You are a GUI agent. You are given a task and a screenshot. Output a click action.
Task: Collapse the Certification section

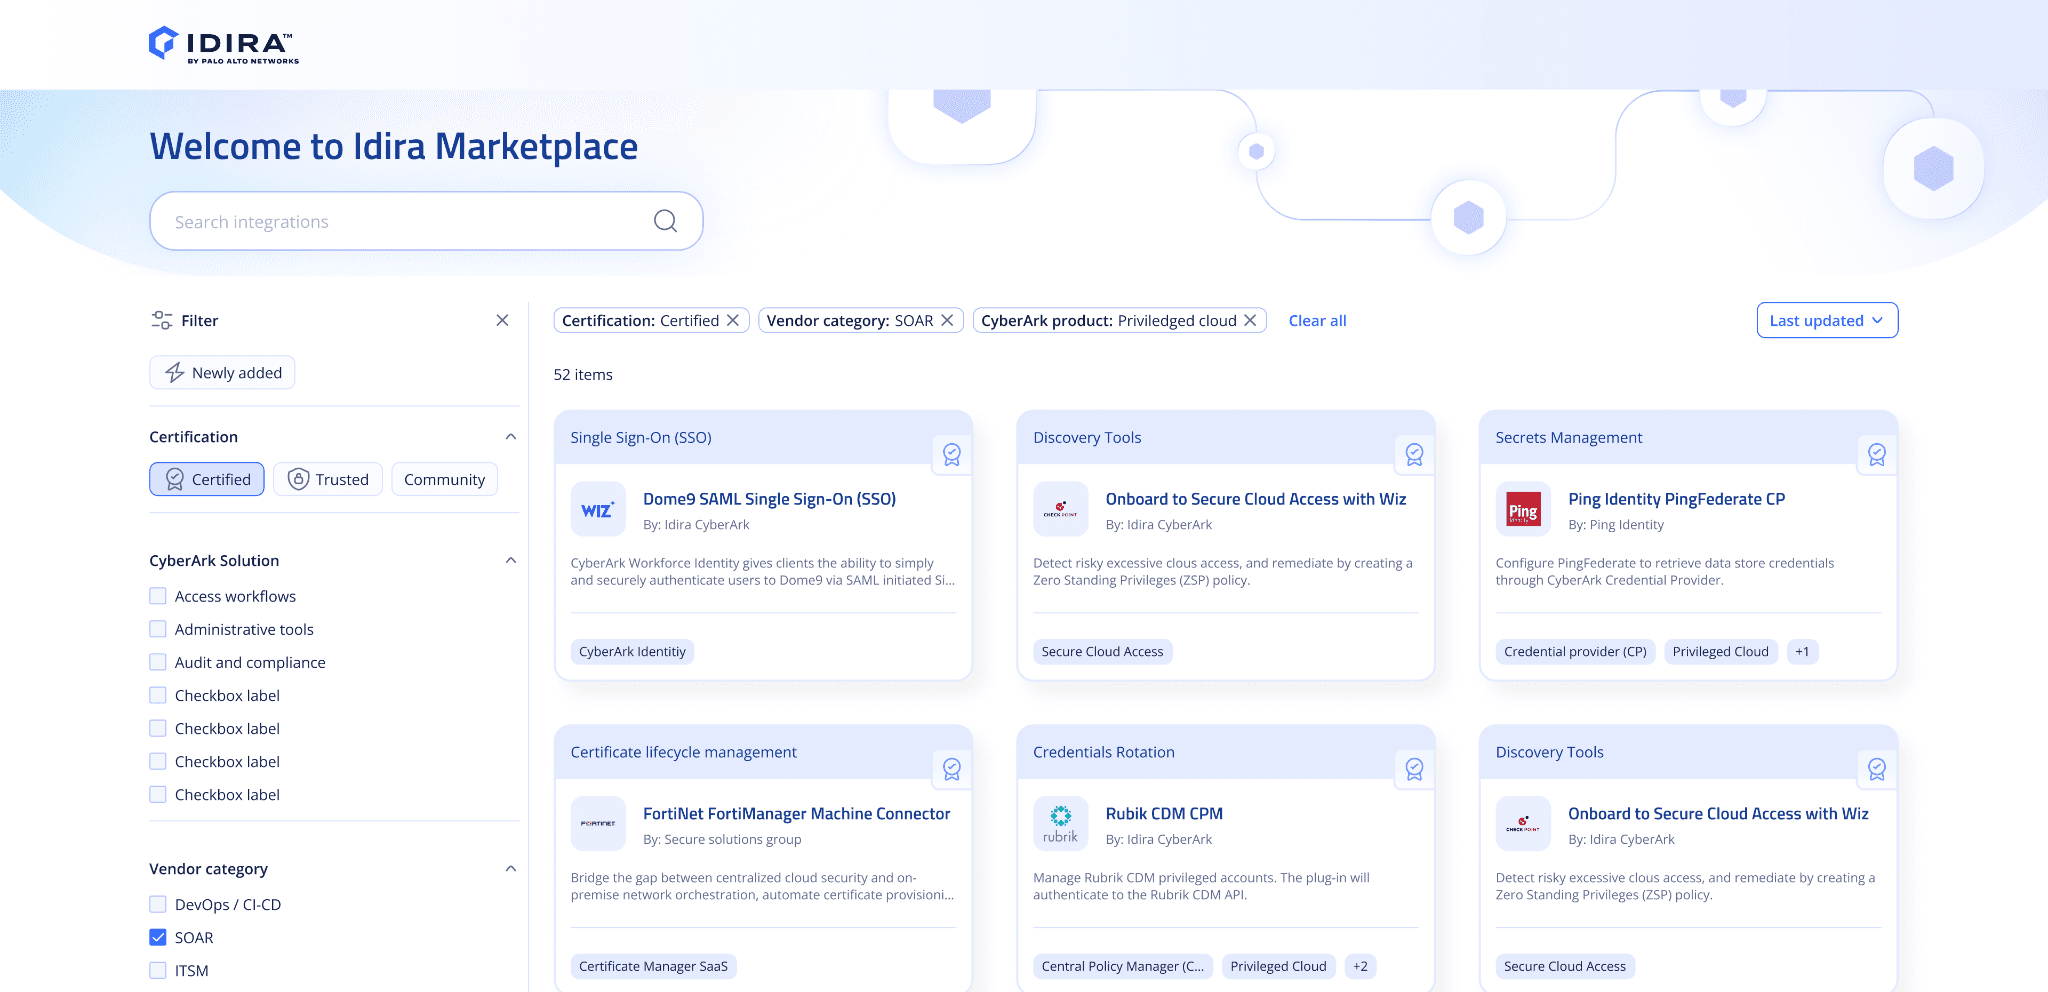click(x=511, y=437)
